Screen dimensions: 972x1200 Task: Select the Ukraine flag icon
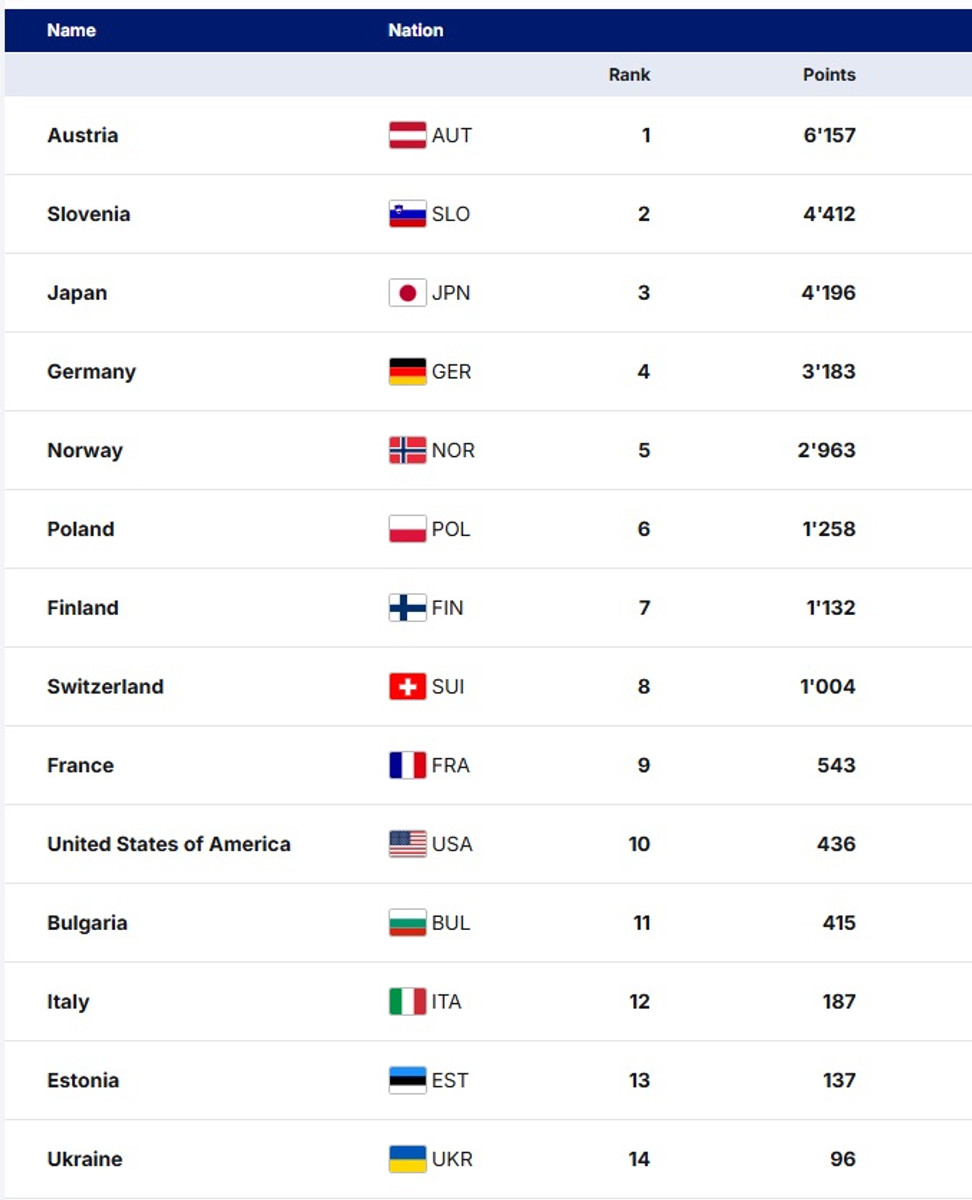(x=407, y=1159)
